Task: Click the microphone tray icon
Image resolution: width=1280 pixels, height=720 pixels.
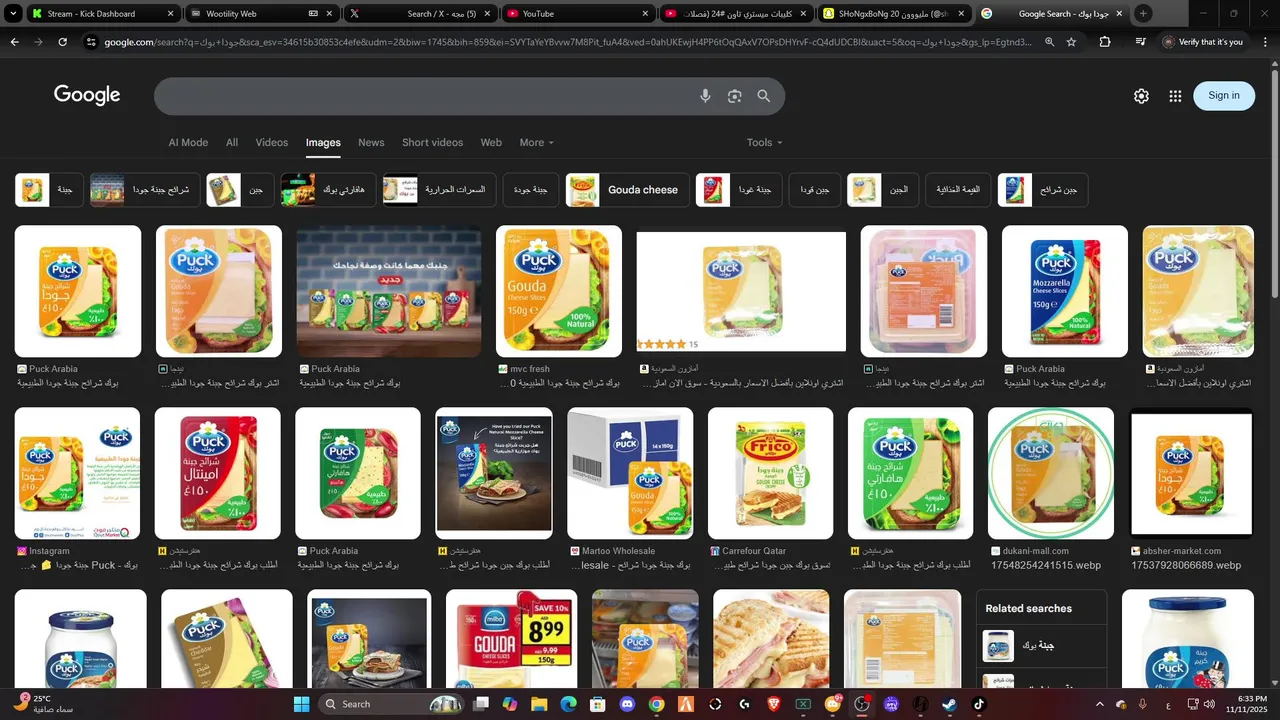Action: pyautogui.click(x=1143, y=704)
